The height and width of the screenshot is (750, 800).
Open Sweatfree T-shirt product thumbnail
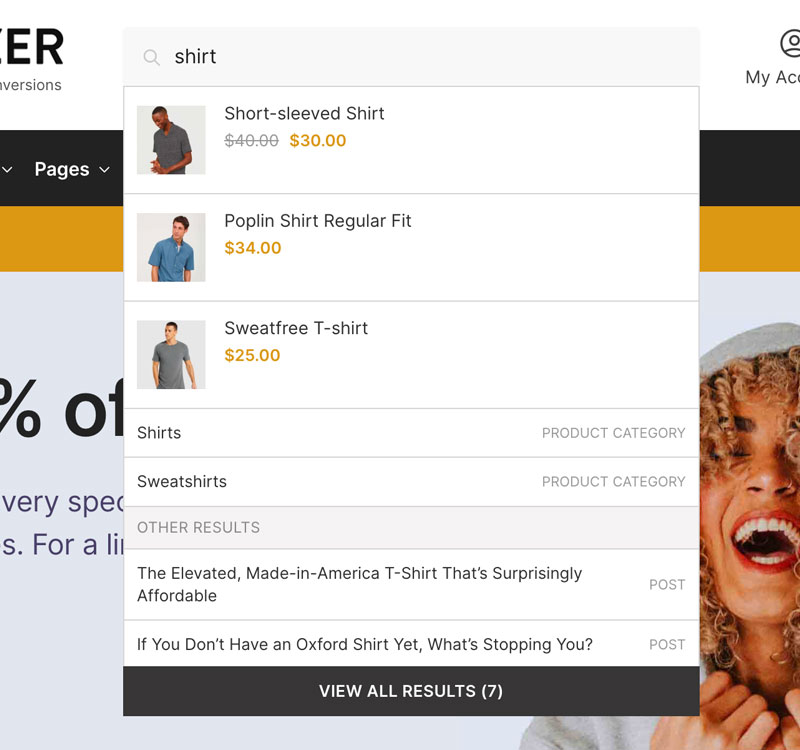click(x=171, y=355)
